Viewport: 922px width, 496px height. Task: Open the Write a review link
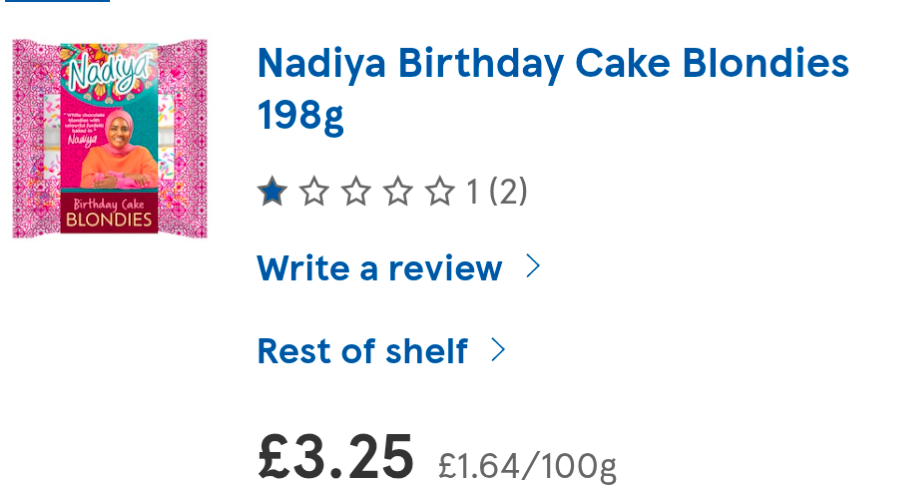tap(379, 268)
